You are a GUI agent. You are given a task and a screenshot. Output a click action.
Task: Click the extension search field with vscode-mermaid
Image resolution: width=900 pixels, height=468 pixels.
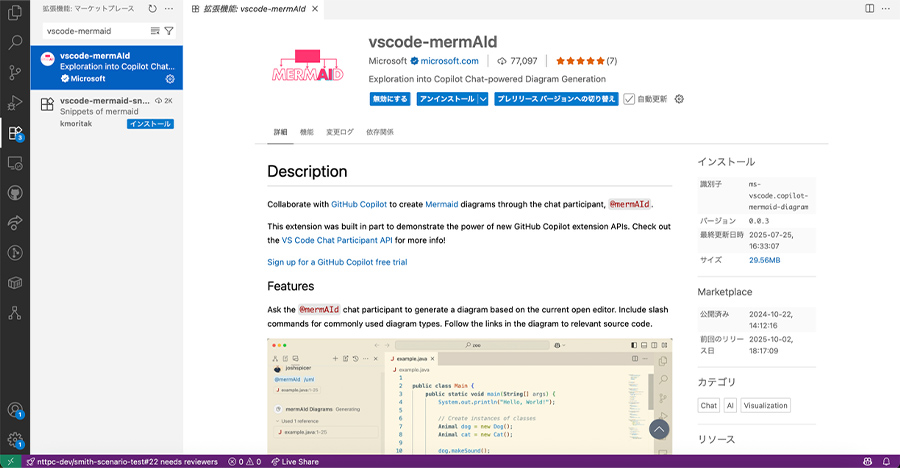click(95, 31)
